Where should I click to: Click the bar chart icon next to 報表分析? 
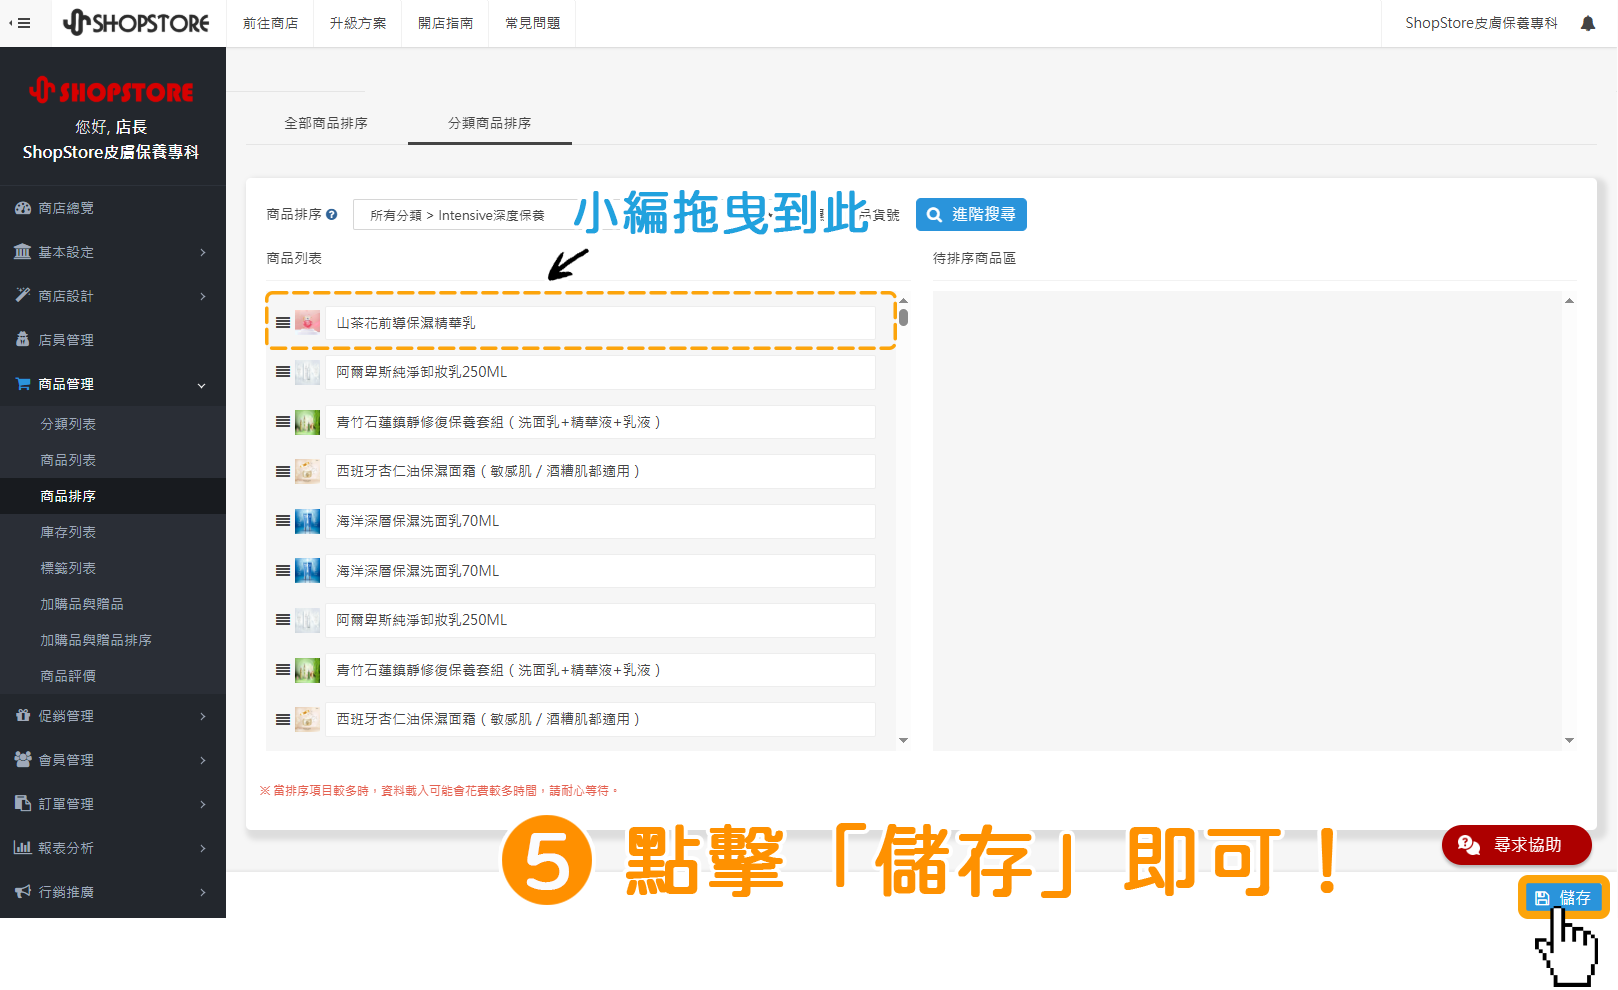[23, 847]
